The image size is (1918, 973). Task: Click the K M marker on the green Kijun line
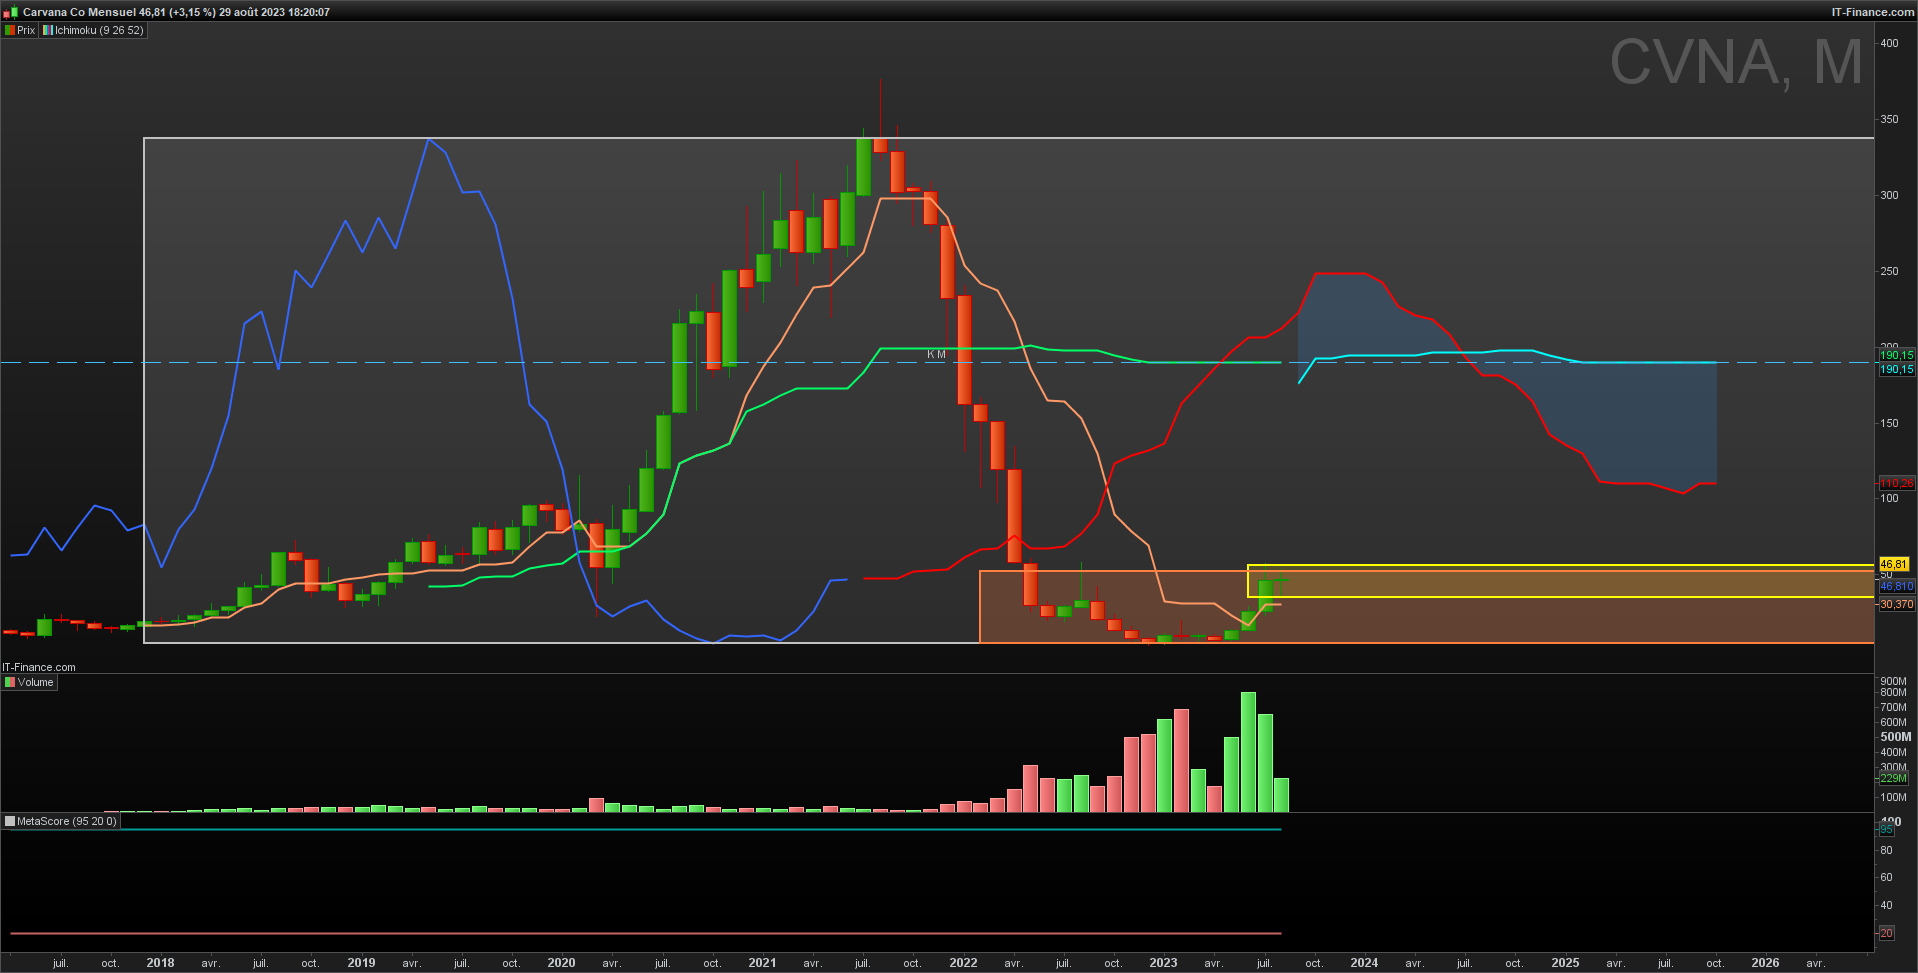936,354
